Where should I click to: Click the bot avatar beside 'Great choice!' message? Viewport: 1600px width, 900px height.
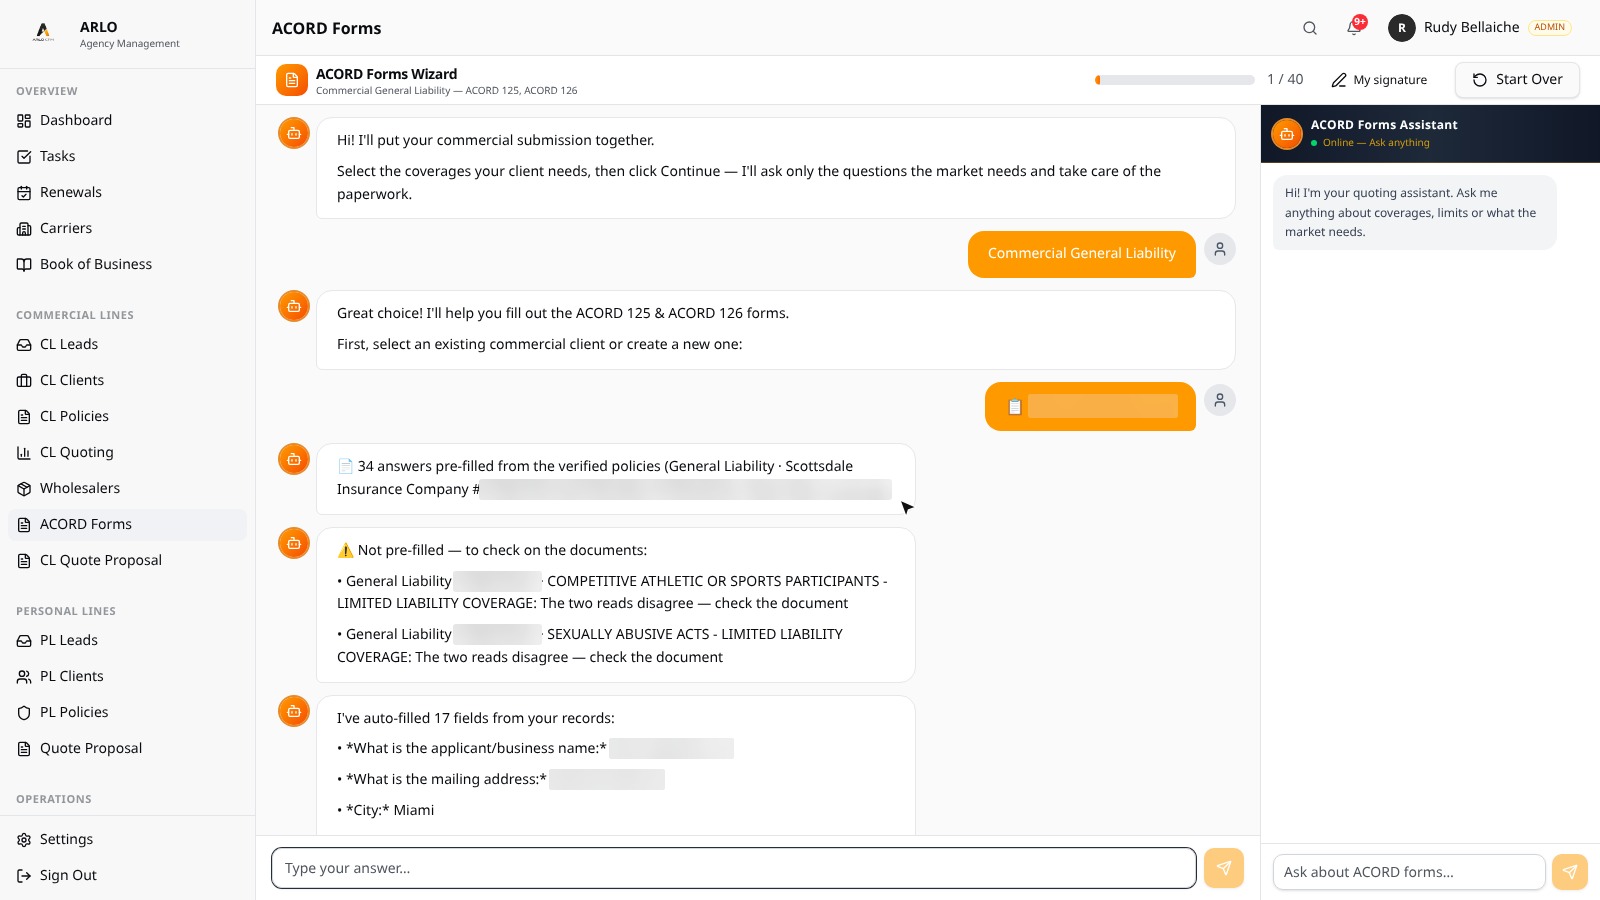click(x=294, y=306)
